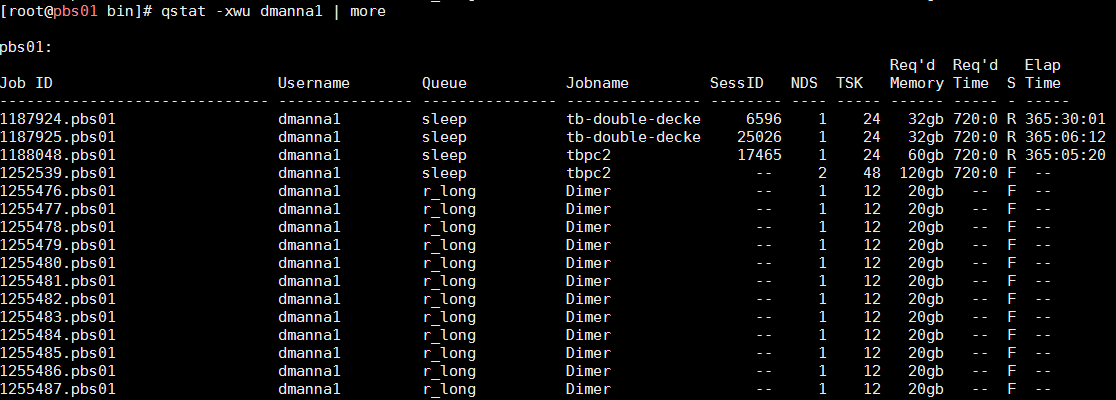Select job ID 1252539.pbs01
1116x400 pixels.
pyautogui.click(x=57, y=173)
